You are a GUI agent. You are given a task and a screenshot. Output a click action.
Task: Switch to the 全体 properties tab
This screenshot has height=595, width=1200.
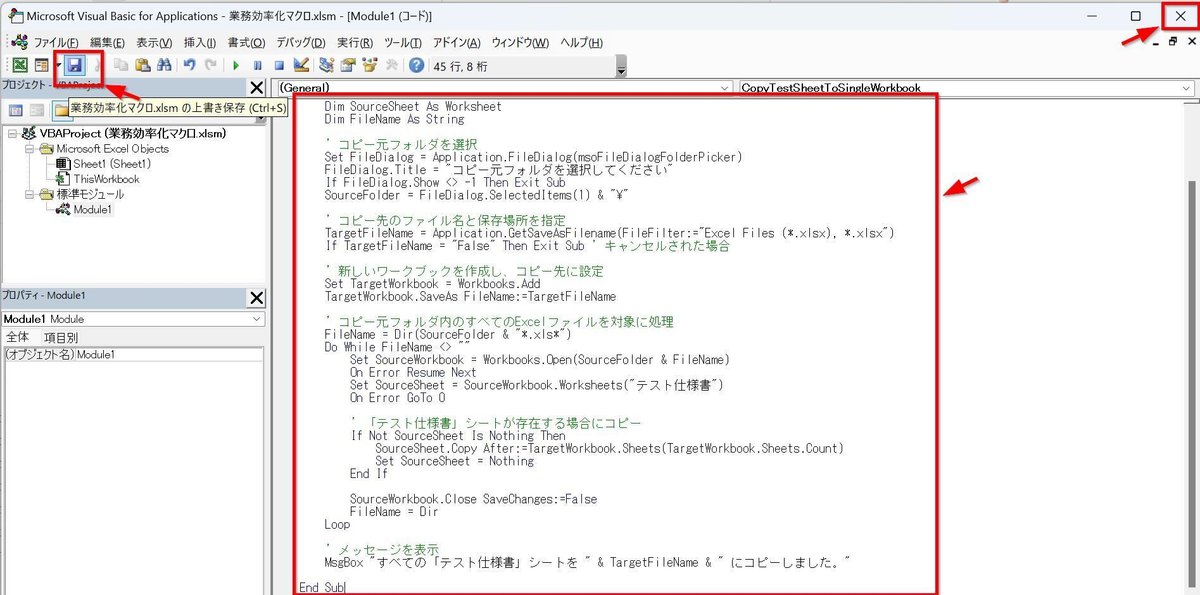18,337
